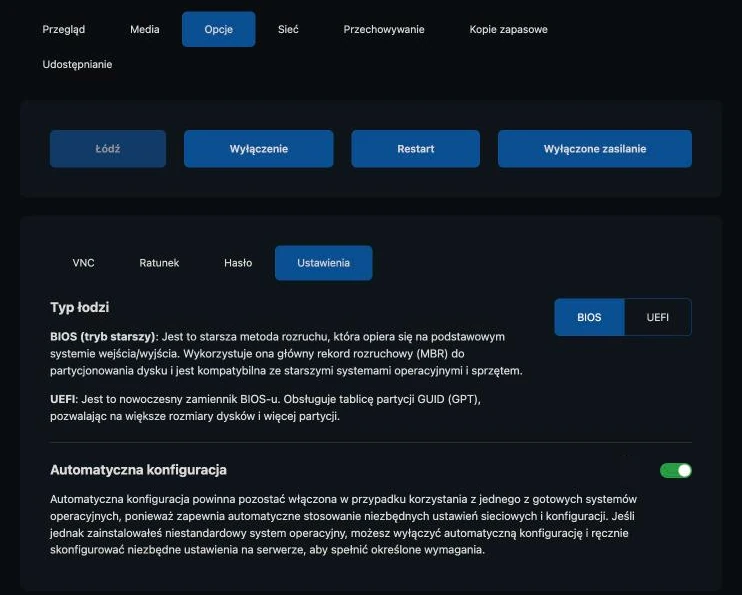Viewport: 742px width, 595px height.
Task: Choose the BIOS boot type
Action: 589,317
